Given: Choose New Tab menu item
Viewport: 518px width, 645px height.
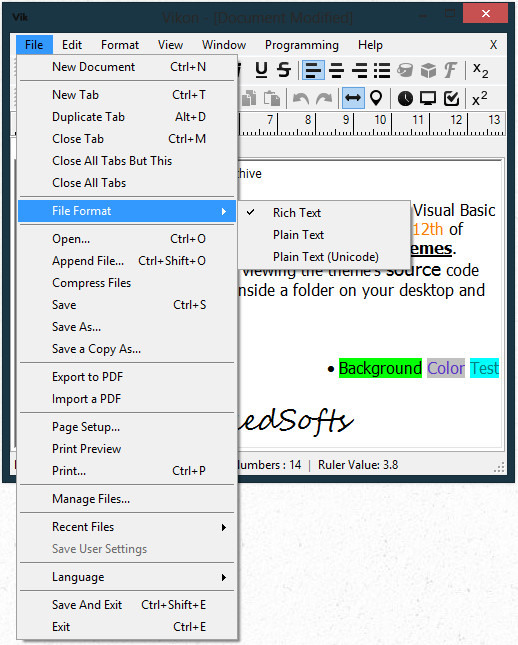Looking at the screenshot, I should coord(127,95).
